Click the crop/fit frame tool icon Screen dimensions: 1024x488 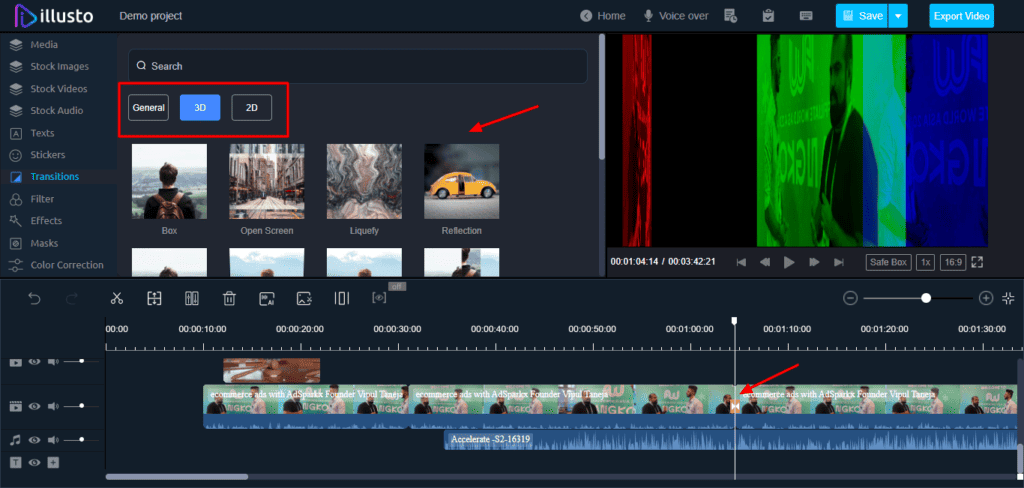tap(154, 299)
